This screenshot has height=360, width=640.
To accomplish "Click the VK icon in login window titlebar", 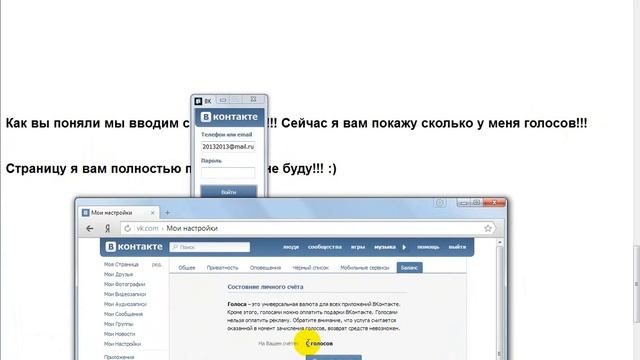I will tap(198, 101).
